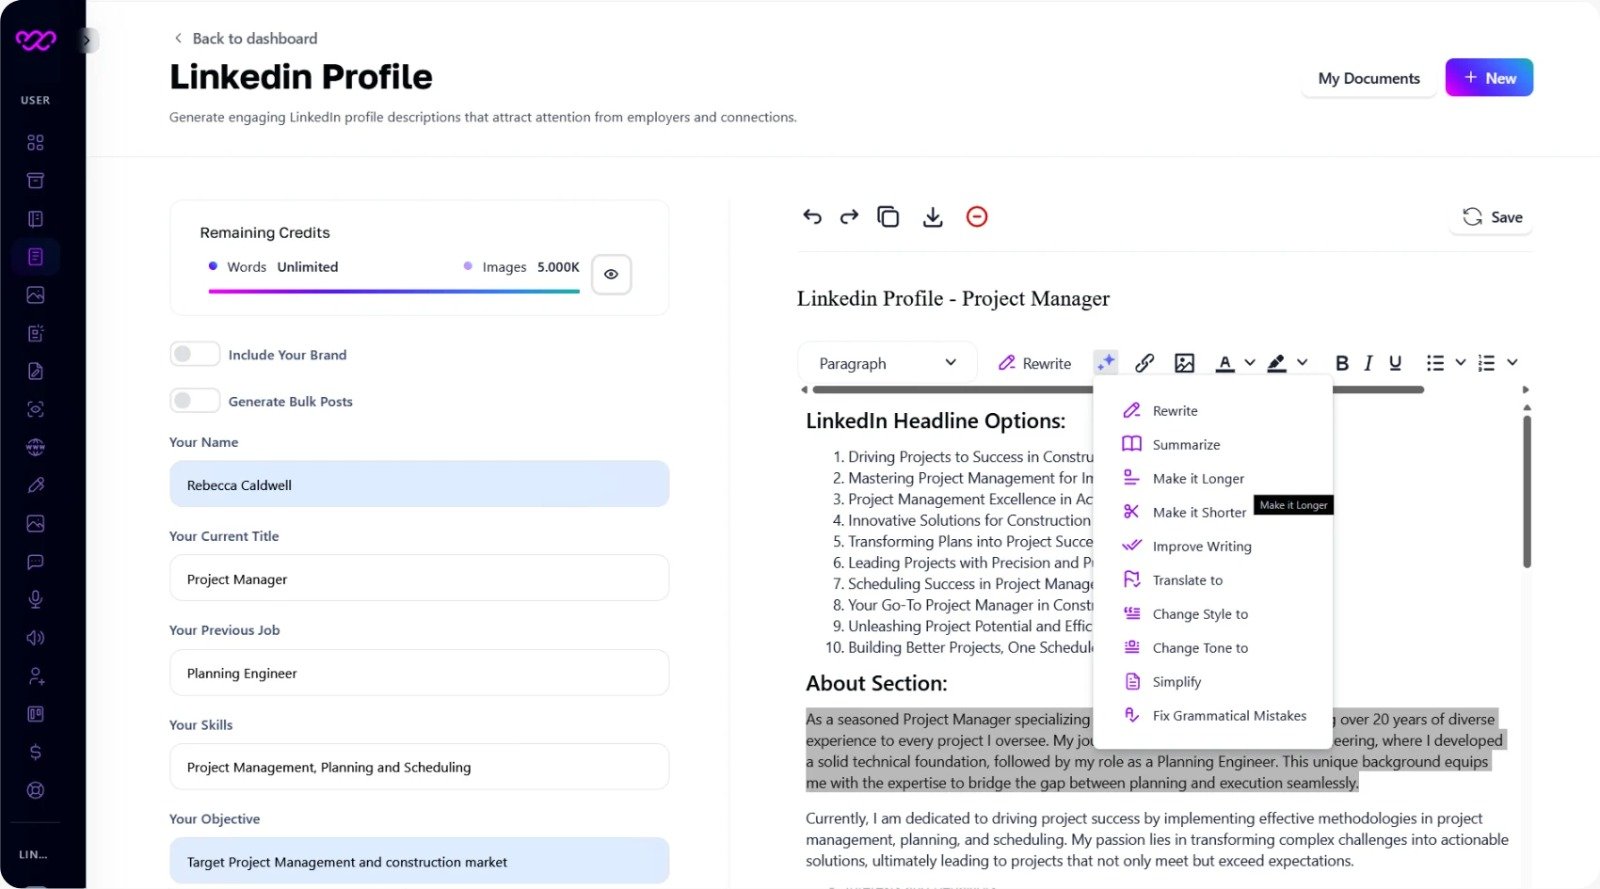Screen dimensions: 1600x889
Task: Open the speaker volume icon in sidebar
Action: [x=35, y=637]
